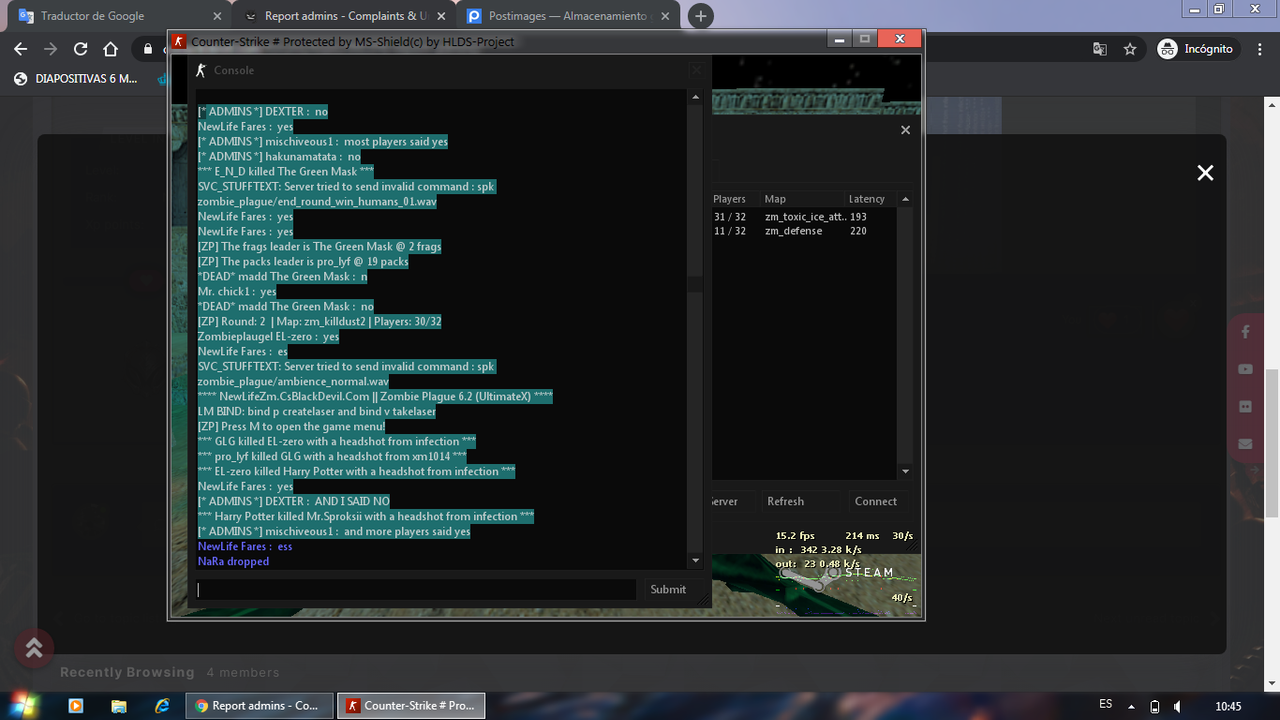Click server list scrollbar down arrow
Image resolution: width=1280 pixels, height=720 pixels.
tap(905, 471)
